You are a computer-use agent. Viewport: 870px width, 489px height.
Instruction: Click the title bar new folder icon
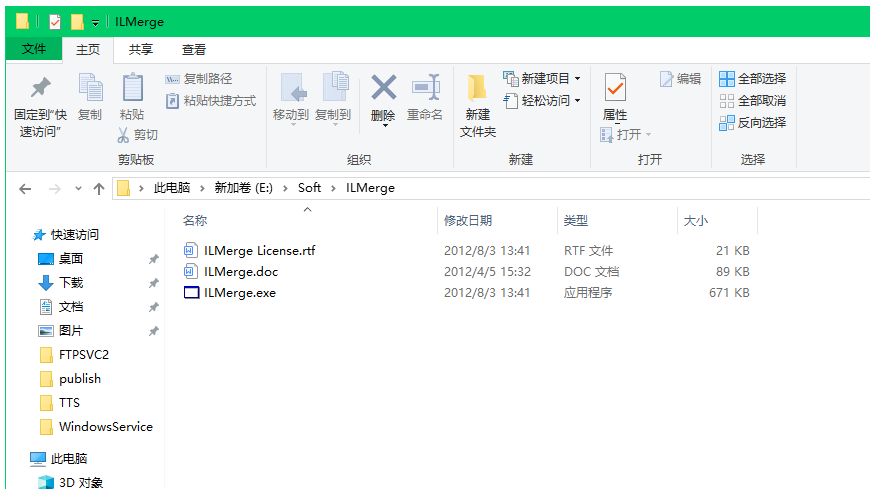point(77,22)
